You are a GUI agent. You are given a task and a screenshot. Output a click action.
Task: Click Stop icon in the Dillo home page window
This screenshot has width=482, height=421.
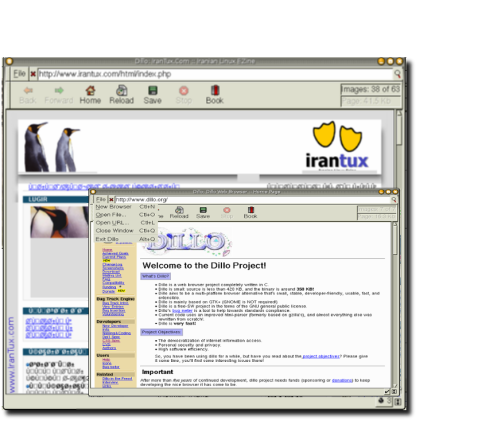tap(227, 210)
